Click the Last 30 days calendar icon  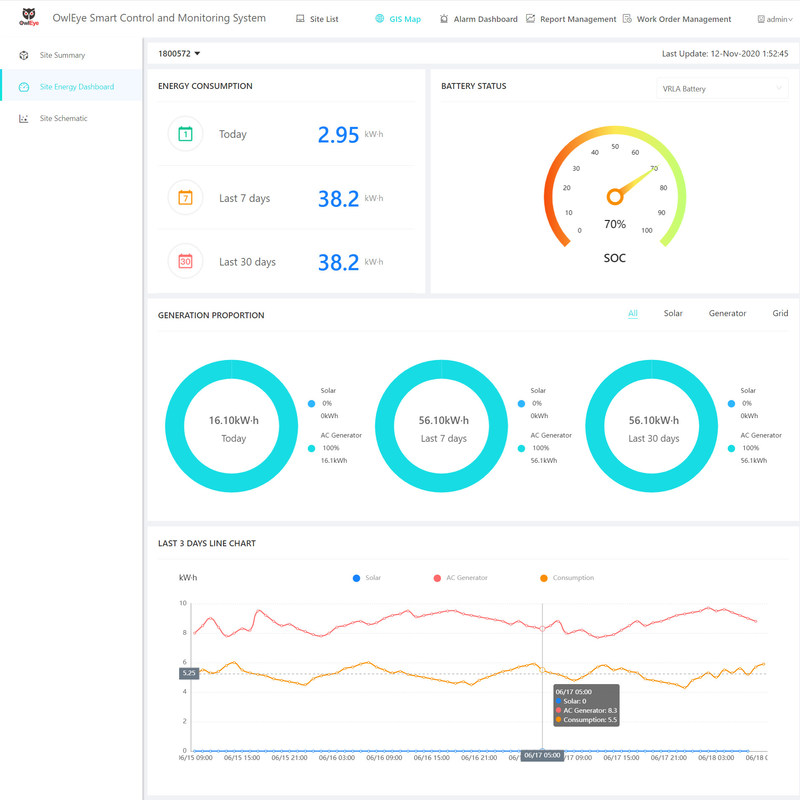[185, 262]
